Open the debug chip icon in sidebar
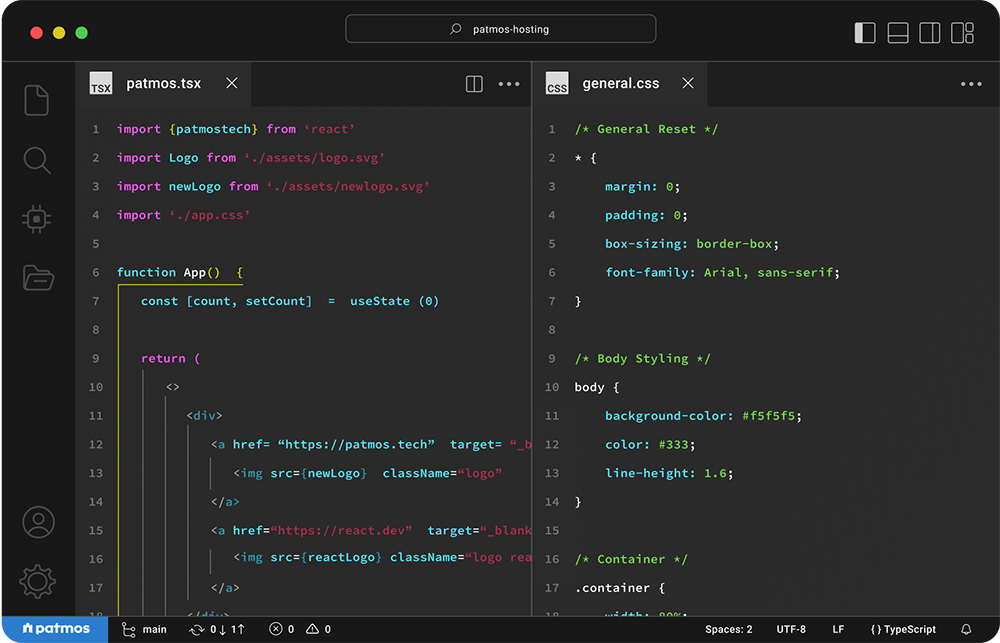 pyautogui.click(x=36, y=219)
